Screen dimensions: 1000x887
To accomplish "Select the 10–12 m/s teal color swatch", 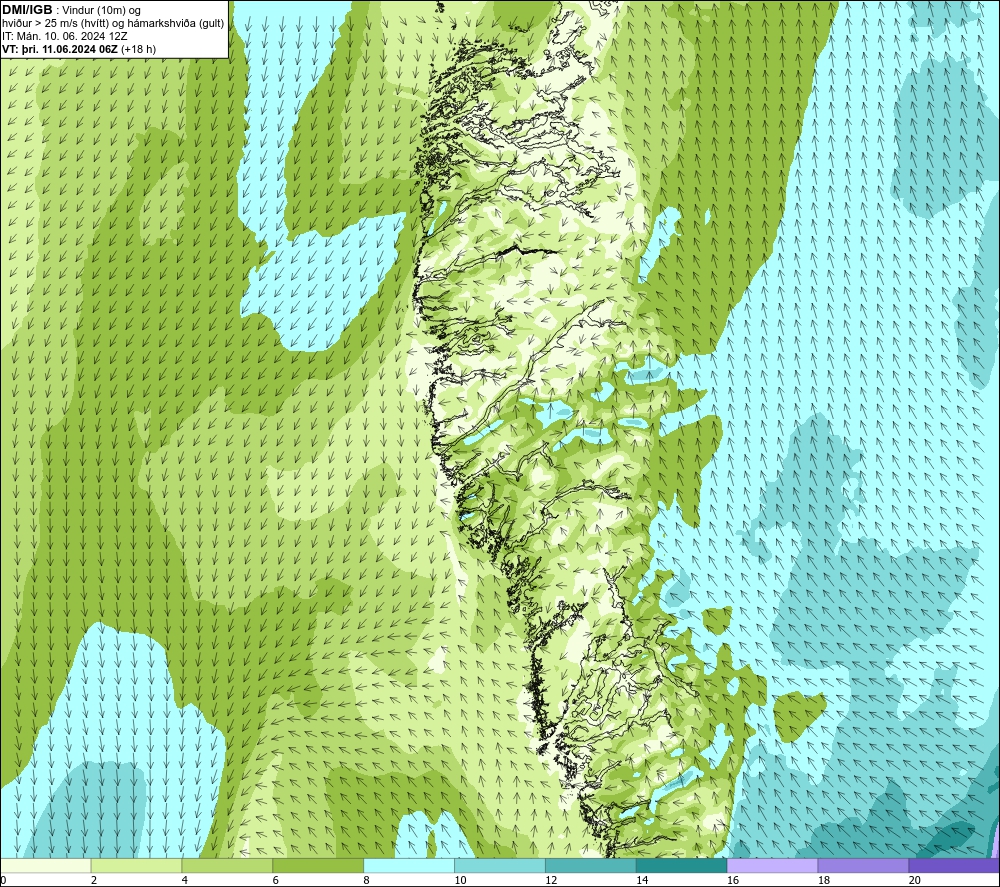I will pyautogui.click(x=500, y=865).
